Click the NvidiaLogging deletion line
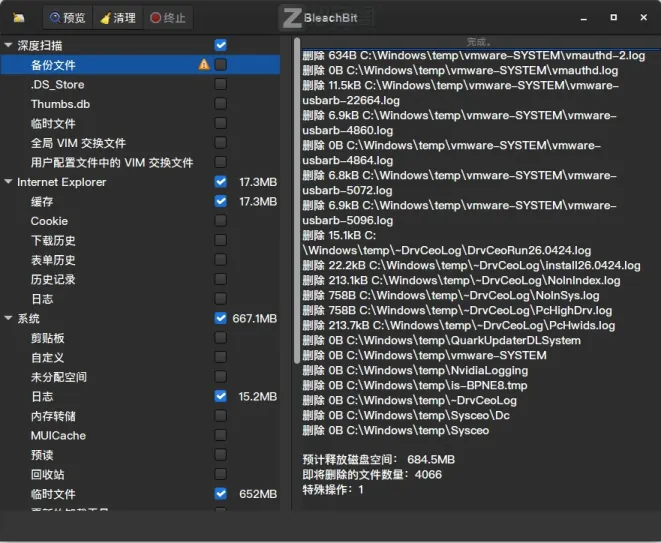The image size is (661, 543). [x=415, y=370]
